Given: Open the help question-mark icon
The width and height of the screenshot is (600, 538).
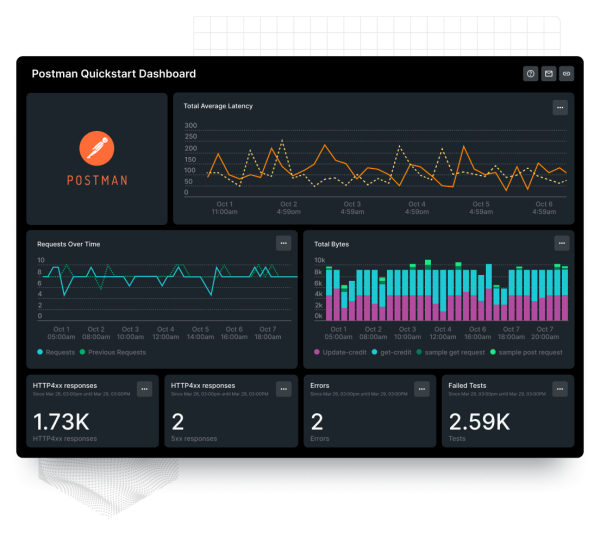Looking at the screenshot, I should 530,73.
